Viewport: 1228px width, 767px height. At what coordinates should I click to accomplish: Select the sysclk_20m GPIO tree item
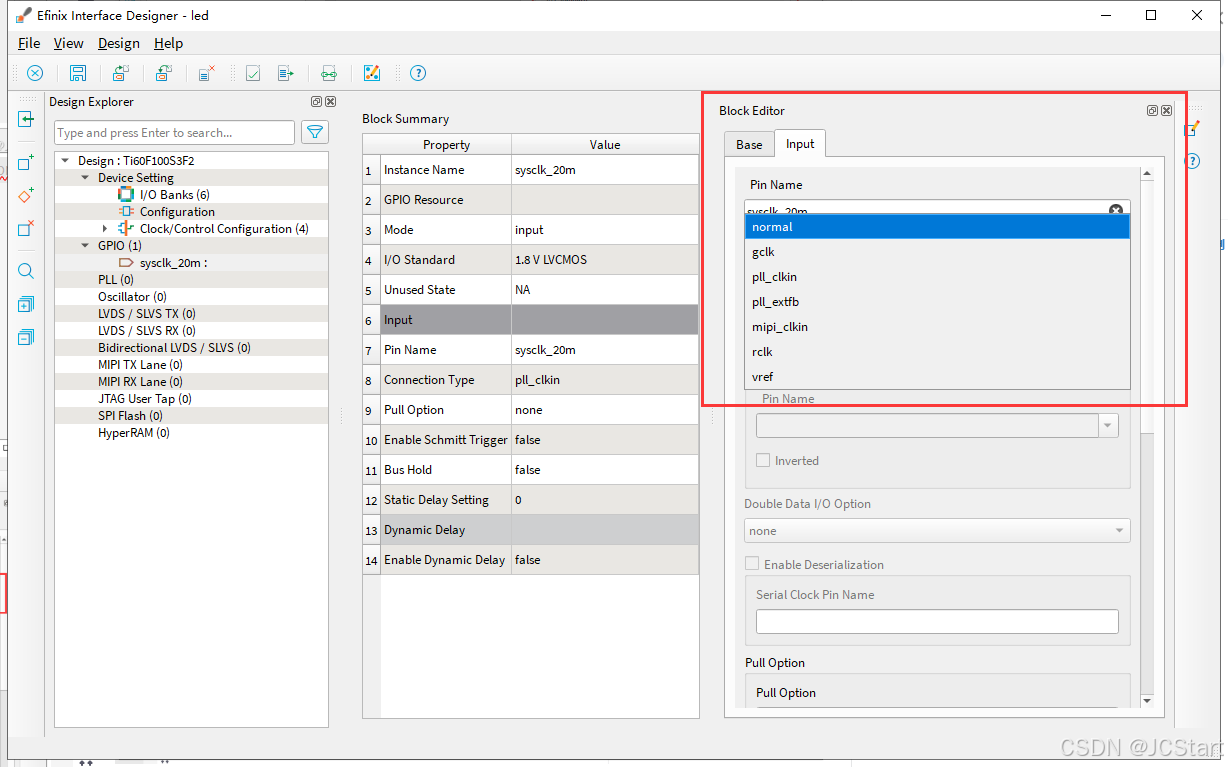(173, 263)
